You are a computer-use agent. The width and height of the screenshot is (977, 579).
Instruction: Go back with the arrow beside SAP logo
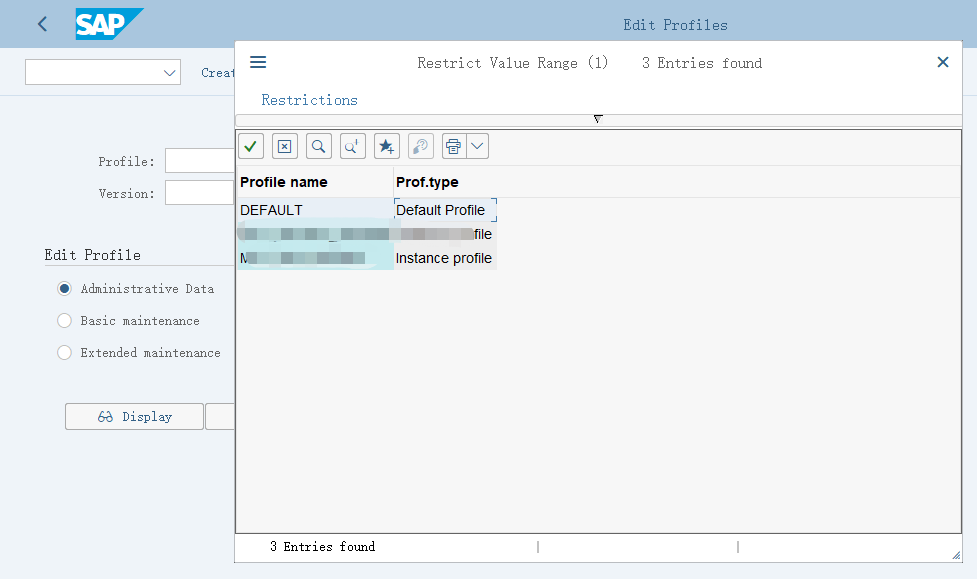pos(42,24)
